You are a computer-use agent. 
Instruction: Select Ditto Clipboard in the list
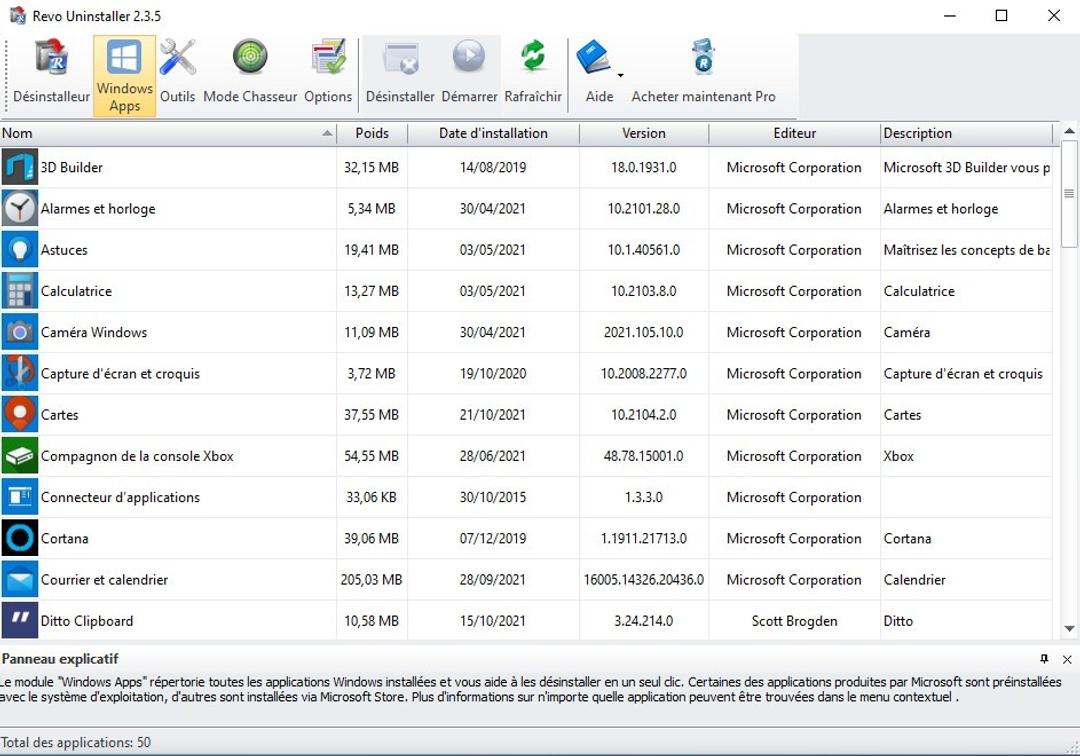coord(86,620)
